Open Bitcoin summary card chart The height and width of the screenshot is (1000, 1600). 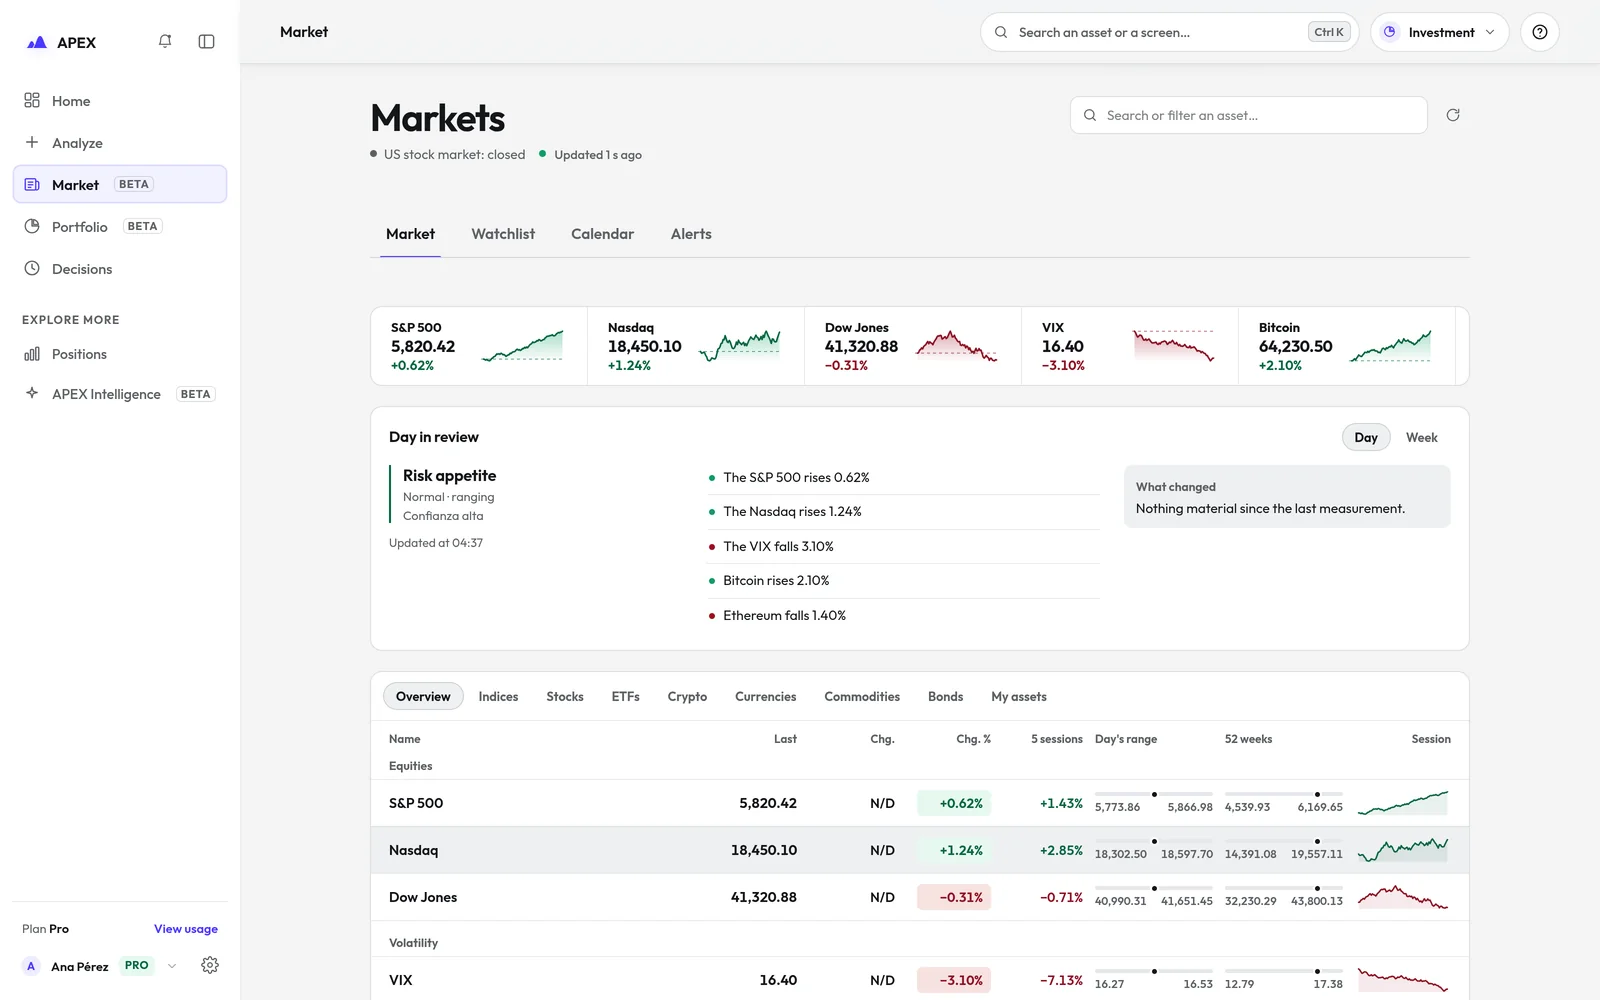click(1390, 346)
